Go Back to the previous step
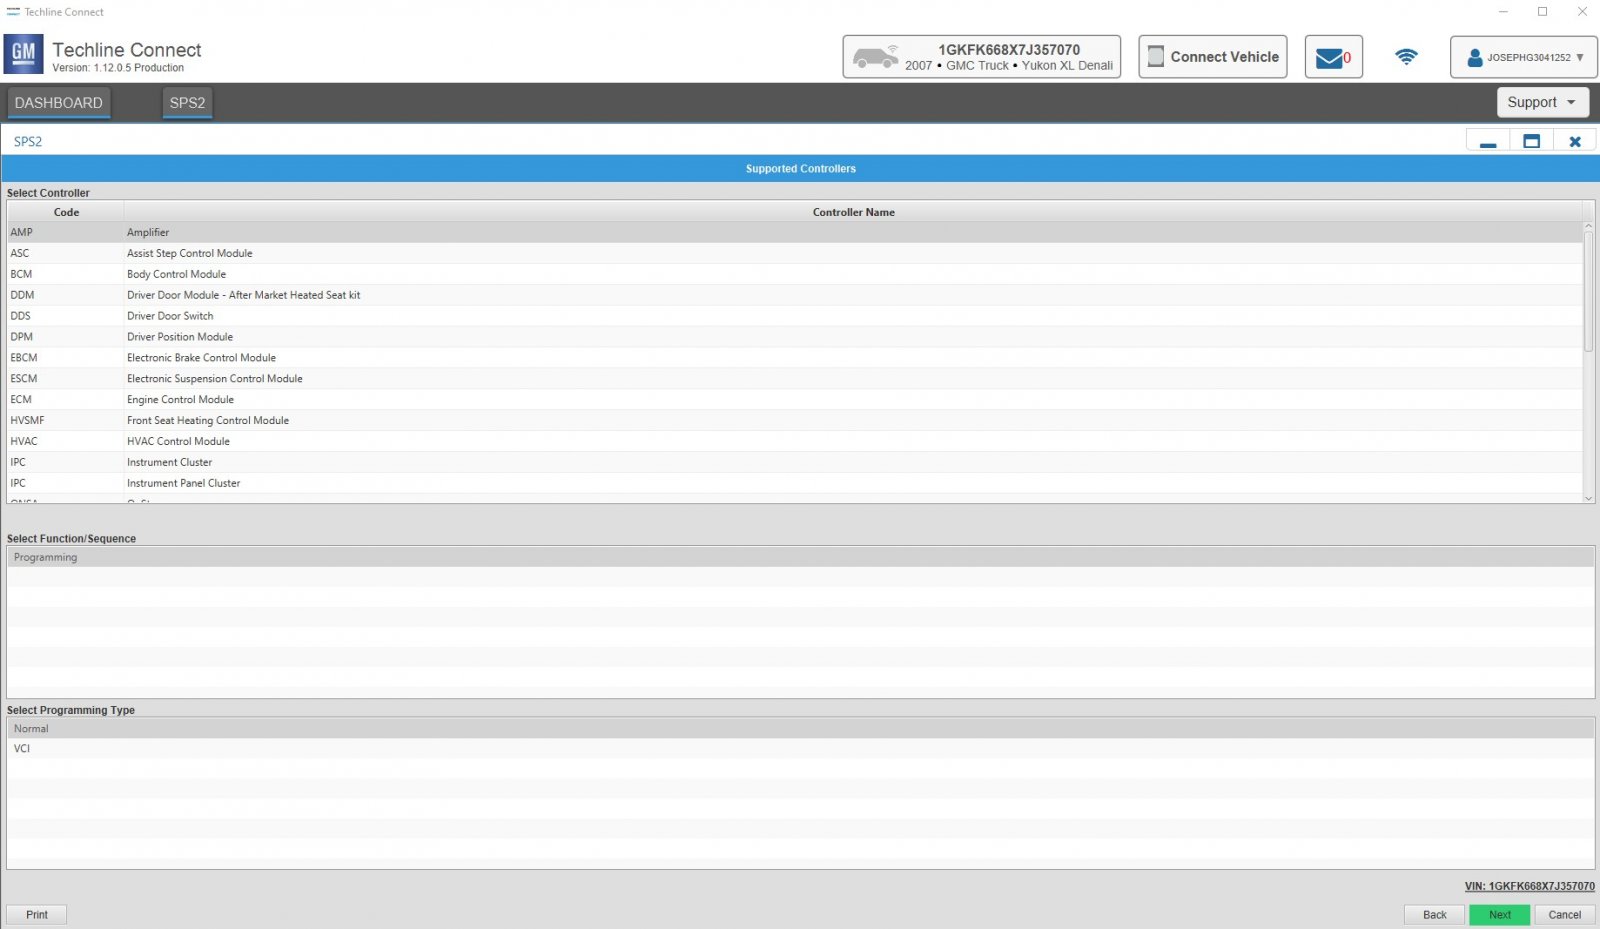This screenshot has height=929, width=1600. click(x=1434, y=915)
